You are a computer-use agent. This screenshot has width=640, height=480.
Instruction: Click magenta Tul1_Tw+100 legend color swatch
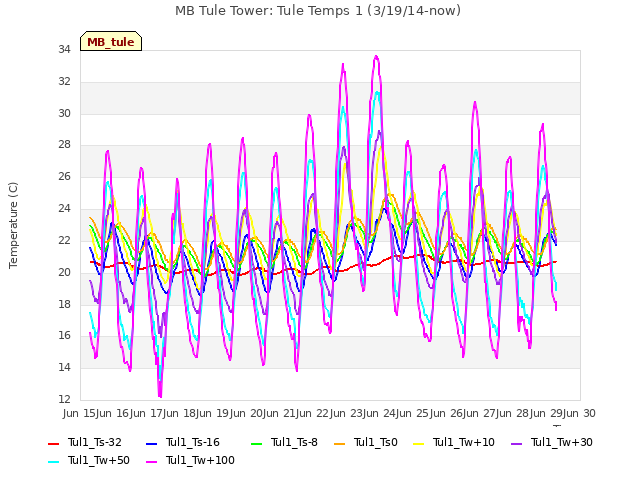click(x=151, y=462)
